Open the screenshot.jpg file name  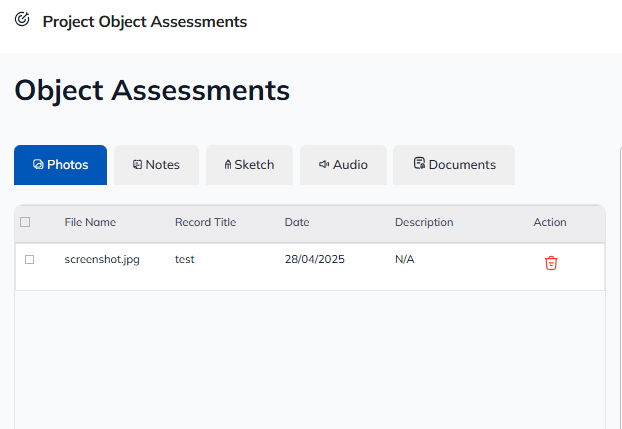[102, 260]
